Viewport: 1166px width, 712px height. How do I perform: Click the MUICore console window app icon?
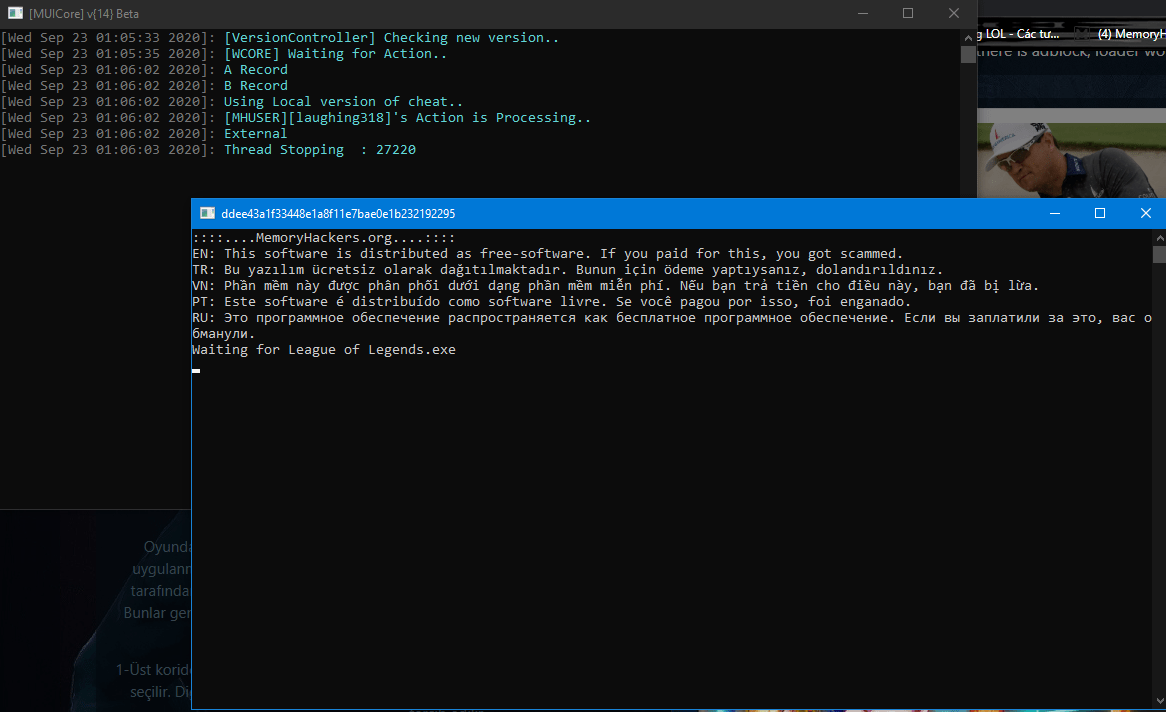15,13
